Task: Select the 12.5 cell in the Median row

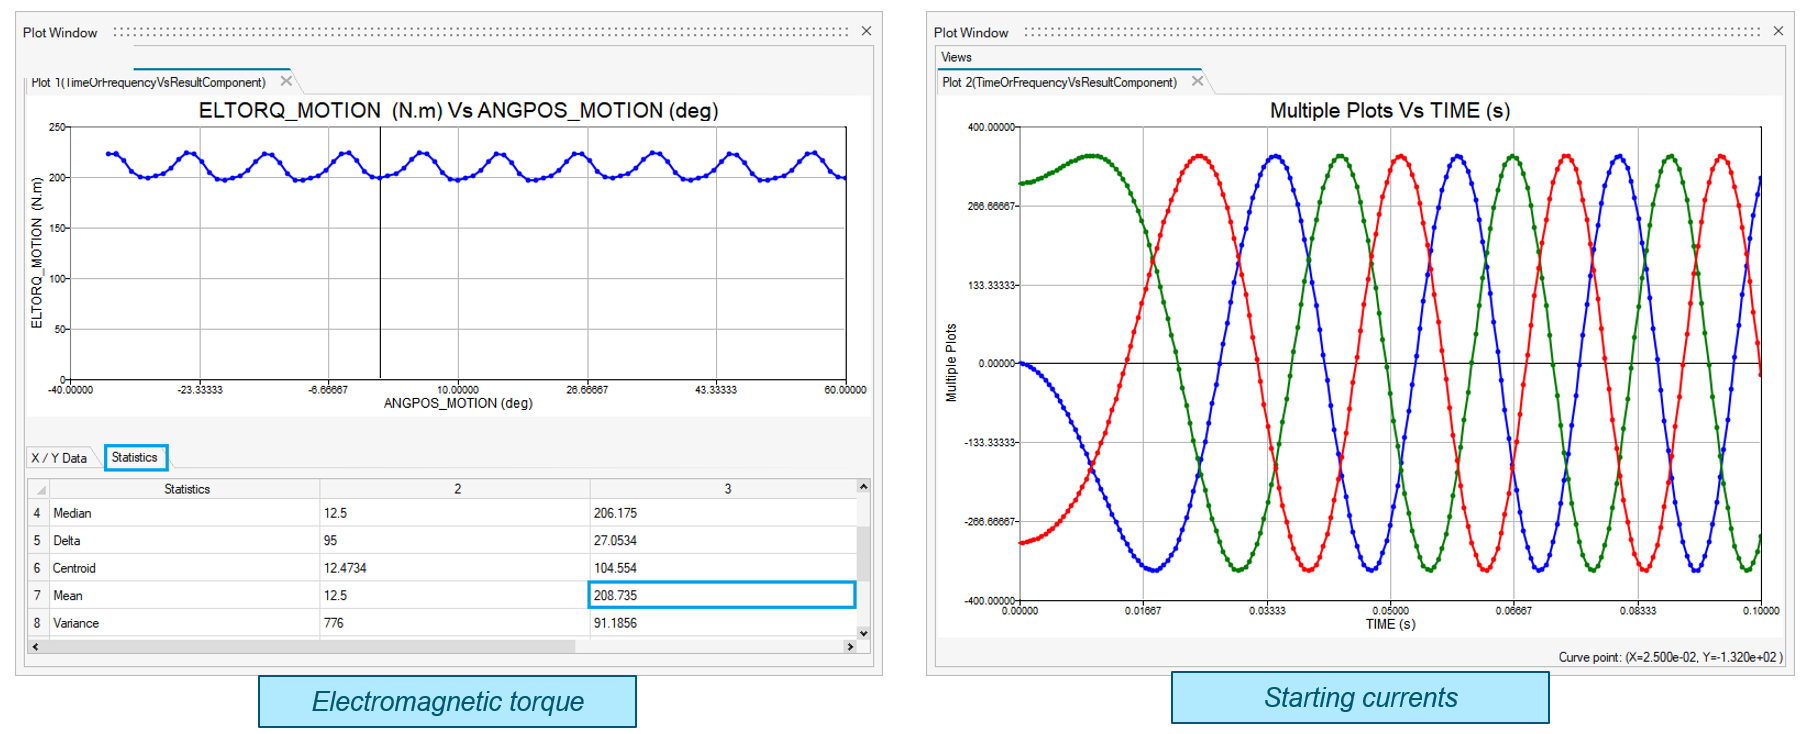Action: (455, 513)
